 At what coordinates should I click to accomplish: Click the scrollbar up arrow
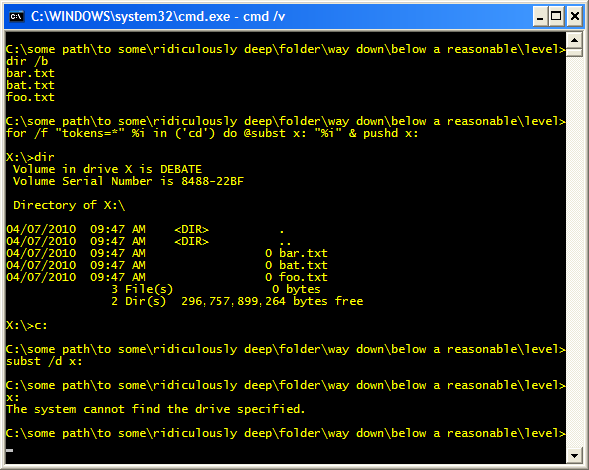point(574,40)
